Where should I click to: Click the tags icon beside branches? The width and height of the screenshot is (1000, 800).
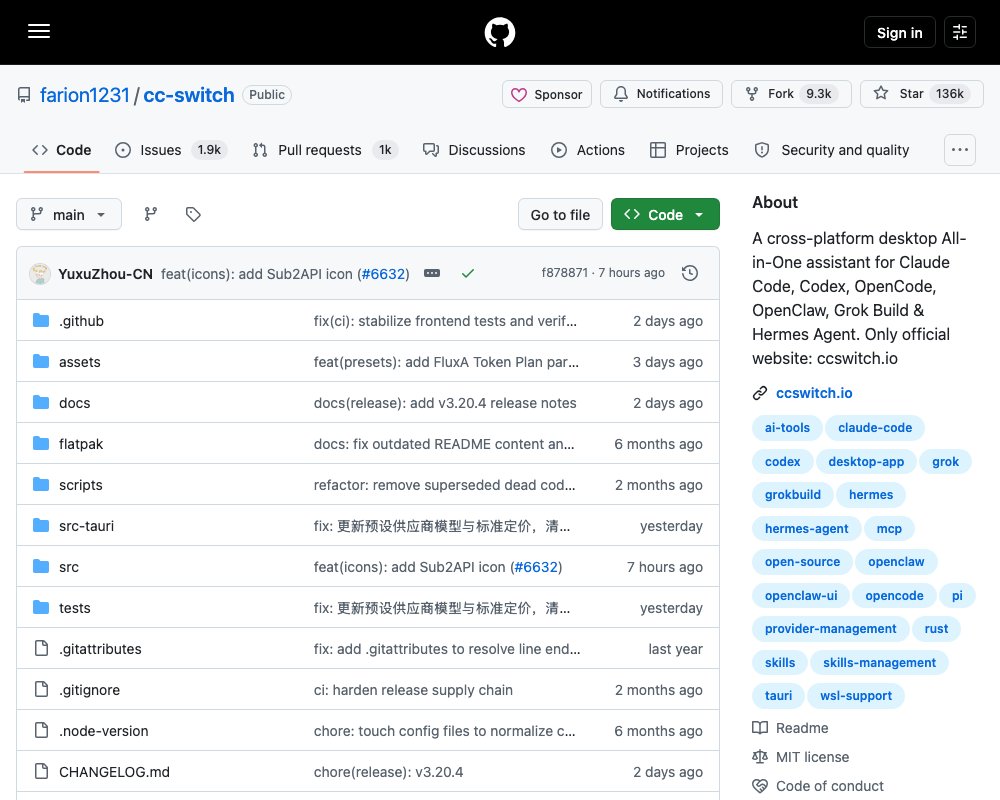(193, 214)
